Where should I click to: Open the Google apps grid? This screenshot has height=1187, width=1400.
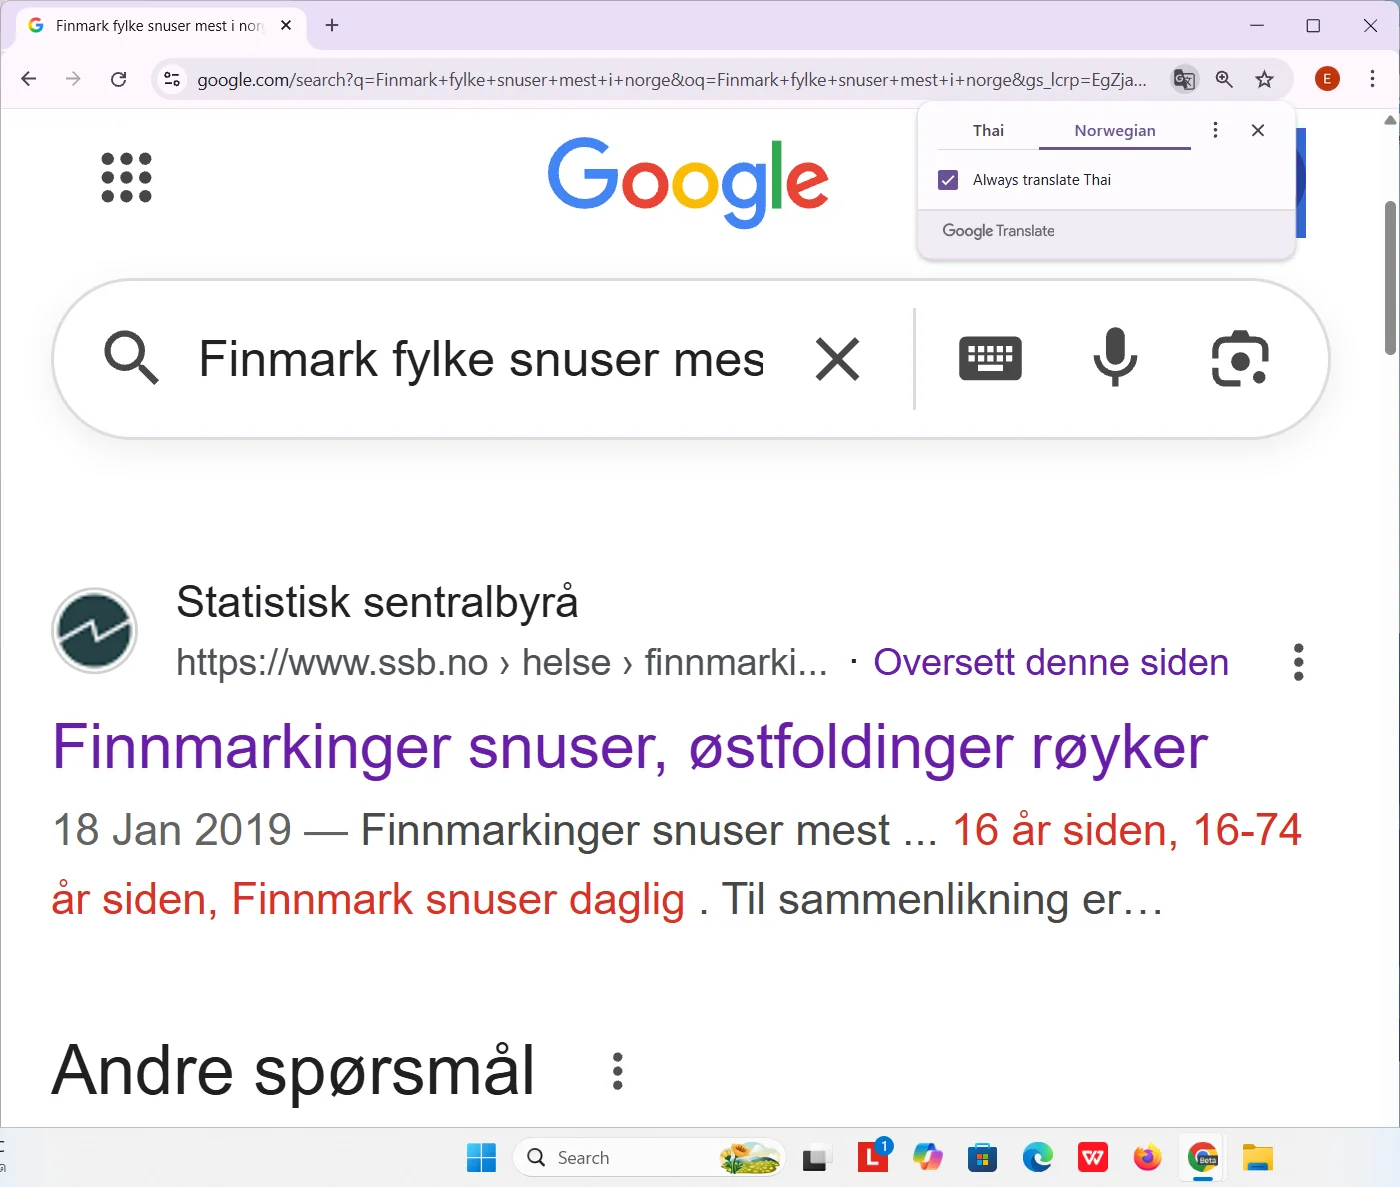tap(126, 178)
